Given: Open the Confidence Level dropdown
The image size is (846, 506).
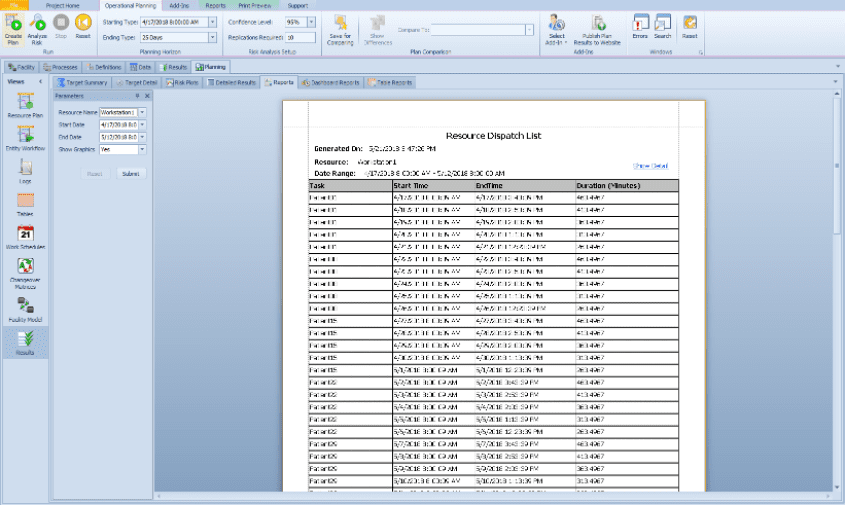Looking at the screenshot, I should pyautogui.click(x=311, y=22).
